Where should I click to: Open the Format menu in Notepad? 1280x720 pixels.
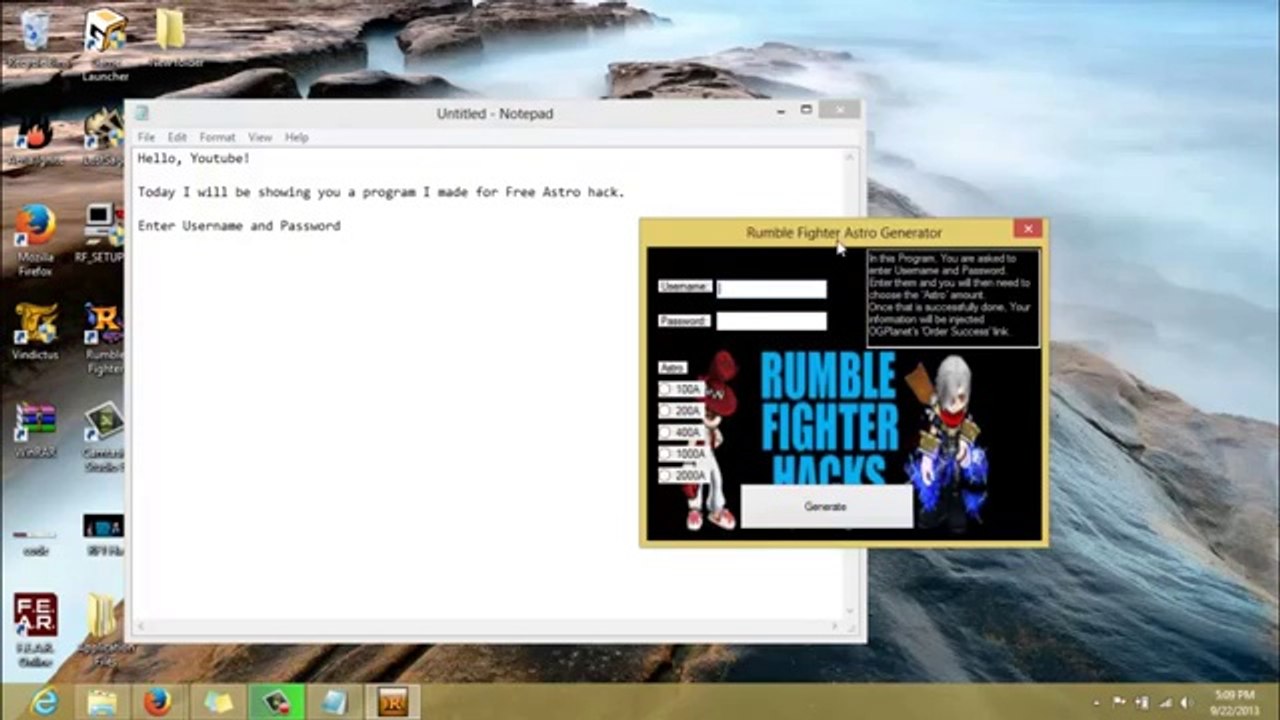coord(217,137)
